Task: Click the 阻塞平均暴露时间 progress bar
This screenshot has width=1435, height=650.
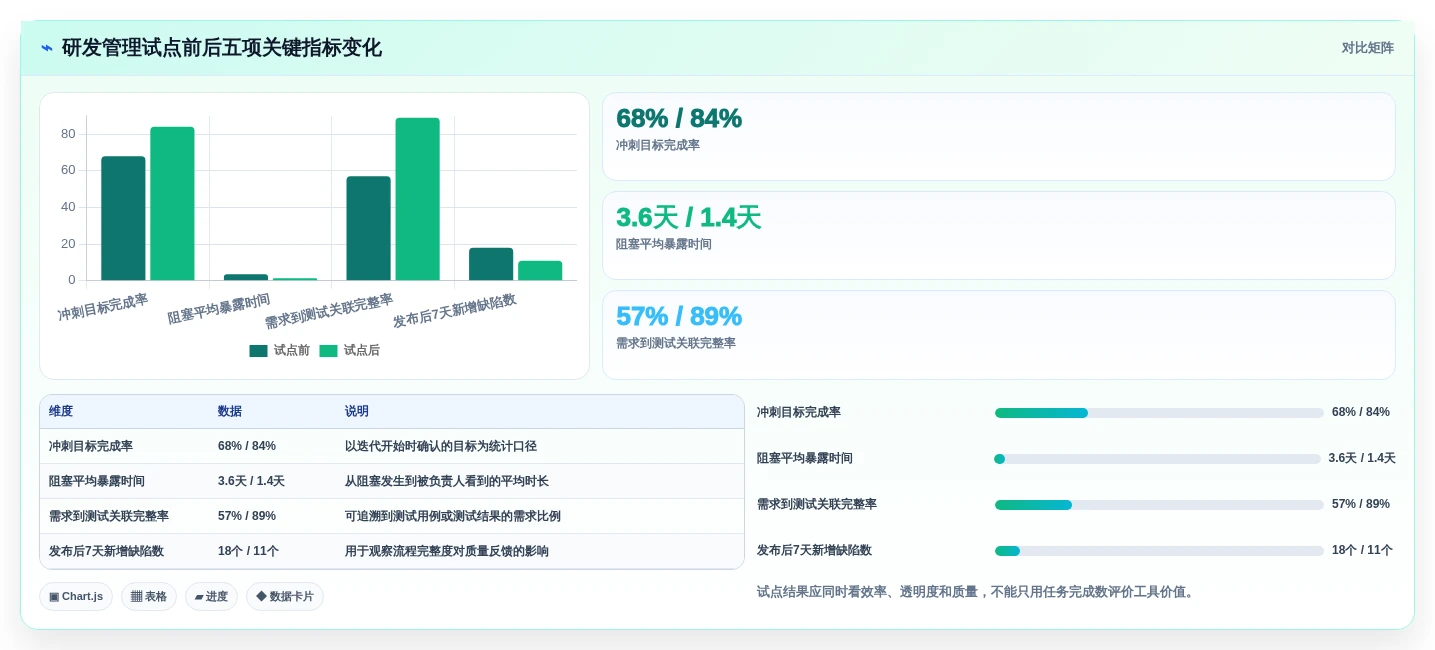Action: (x=1158, y=459)
